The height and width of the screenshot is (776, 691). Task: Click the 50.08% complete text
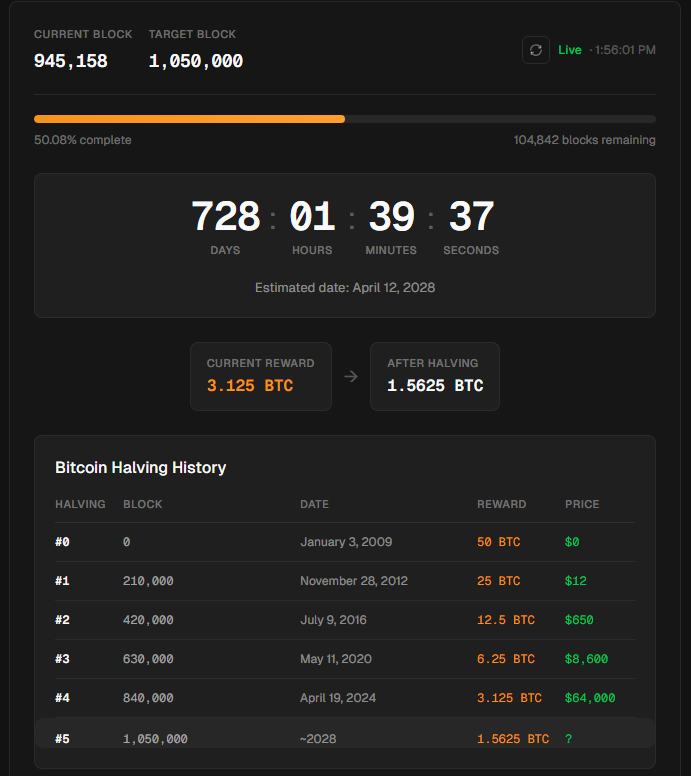(83, 140)
